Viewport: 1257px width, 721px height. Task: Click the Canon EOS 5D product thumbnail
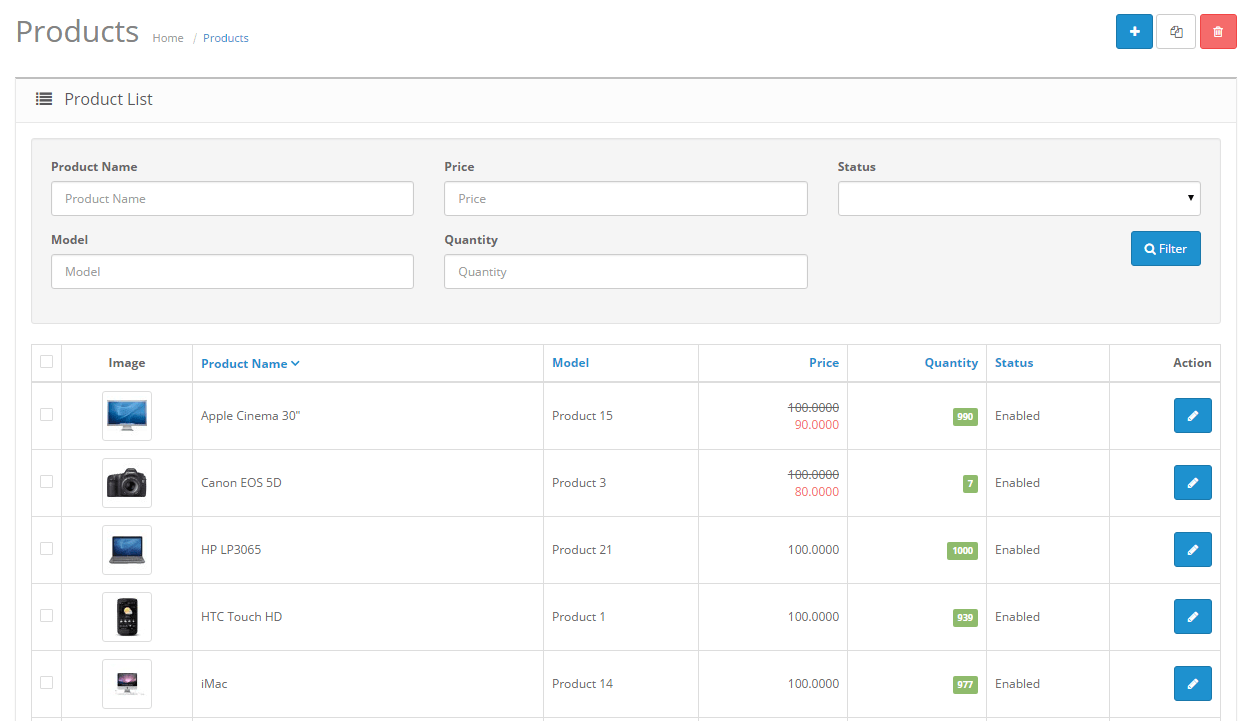[127, 482]
